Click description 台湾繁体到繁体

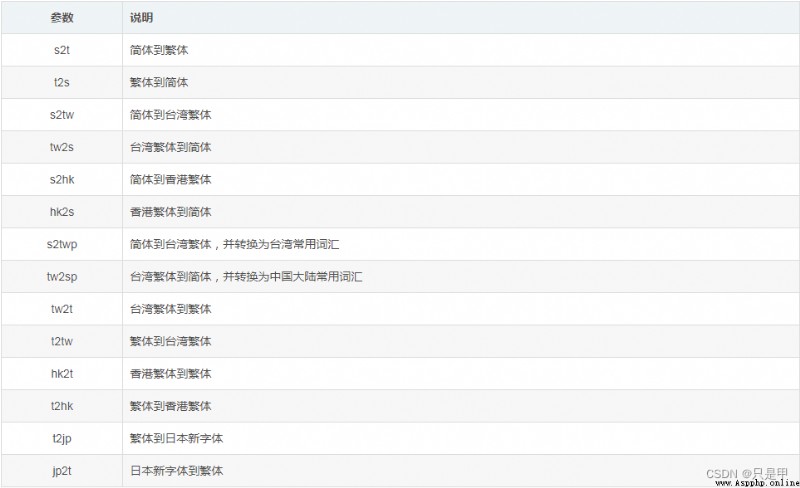170,309
